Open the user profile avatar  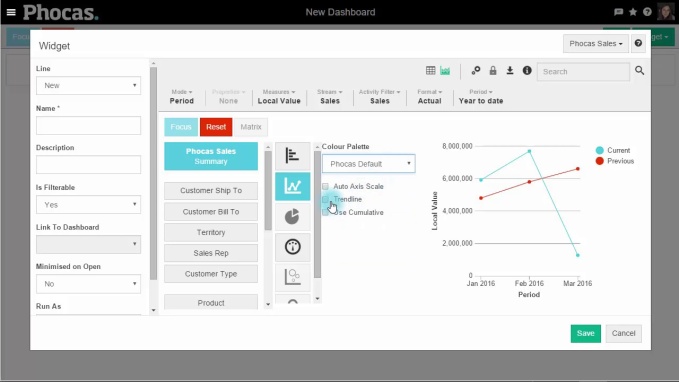(666, 12)
